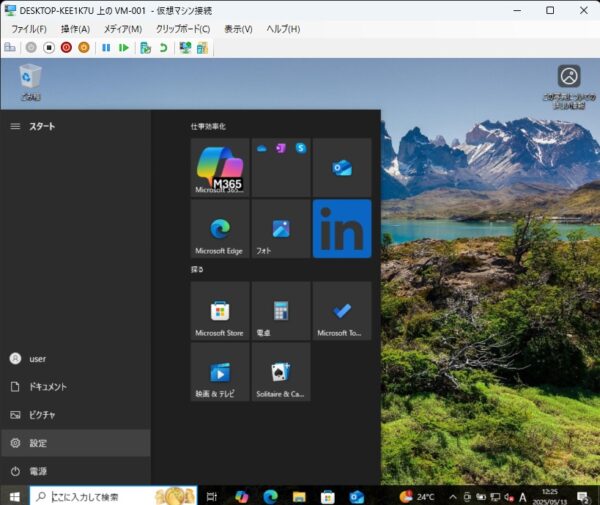Click the 仕事効率化 group heading
Viewport: 600px width, 505px height.
pyautogui.click(x=208, y=127)
